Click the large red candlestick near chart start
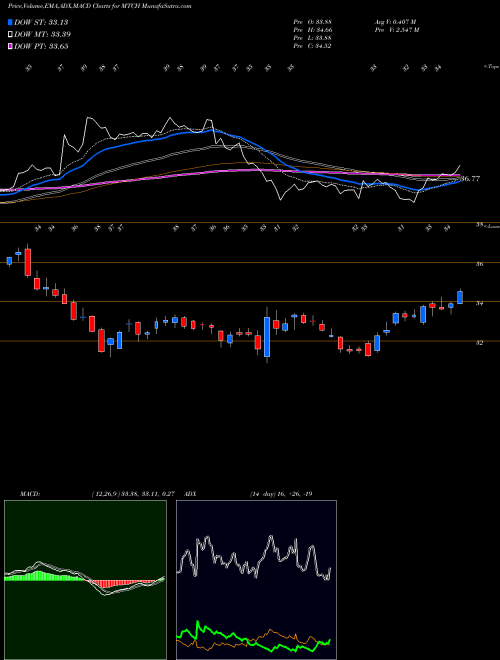Screen dimensions: 500x660 (x=28, y=261)
